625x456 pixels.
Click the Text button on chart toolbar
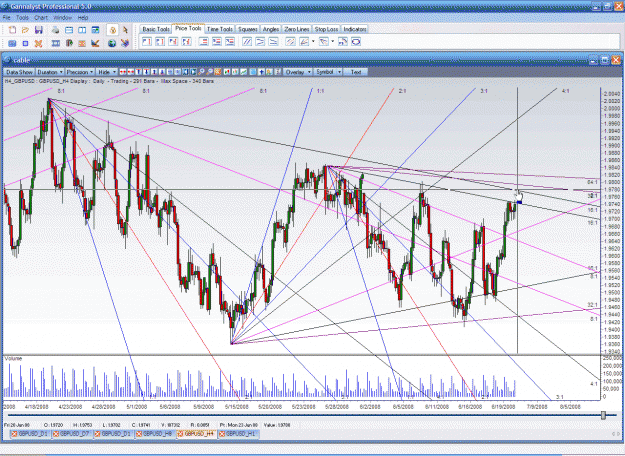pyautogui.click(x=356, y=72)
